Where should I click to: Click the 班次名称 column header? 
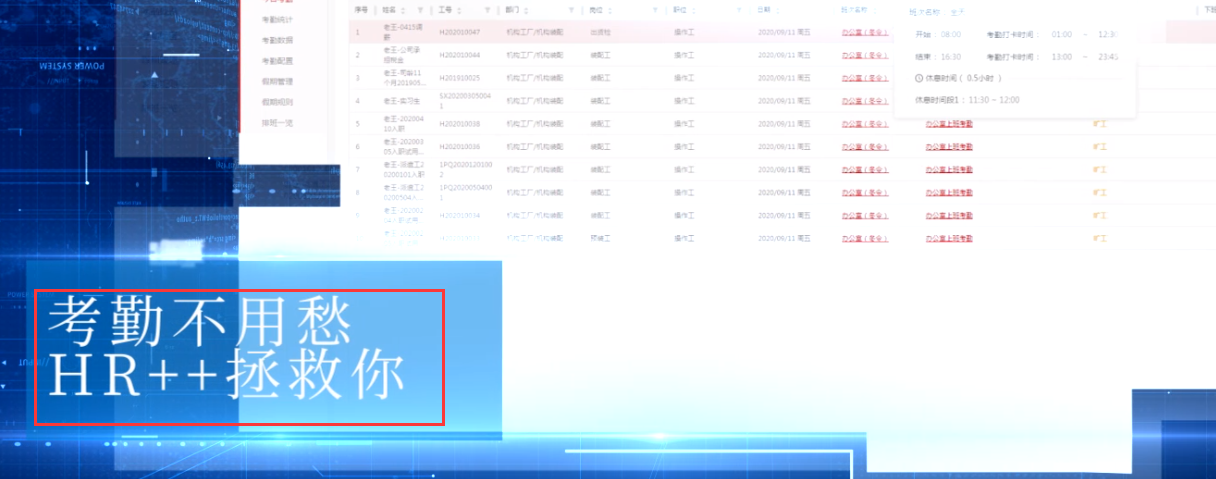pos(854,10)
